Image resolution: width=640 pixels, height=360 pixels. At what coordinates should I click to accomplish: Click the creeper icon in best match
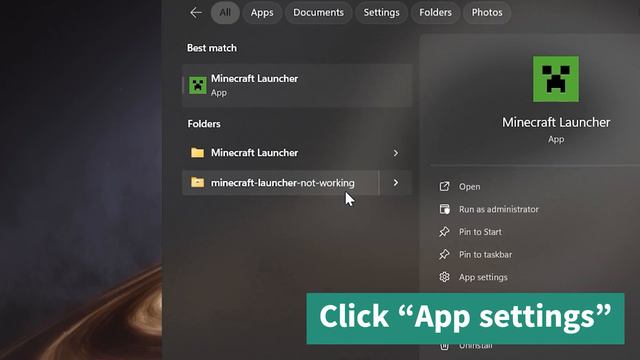[x=198, y=85]
